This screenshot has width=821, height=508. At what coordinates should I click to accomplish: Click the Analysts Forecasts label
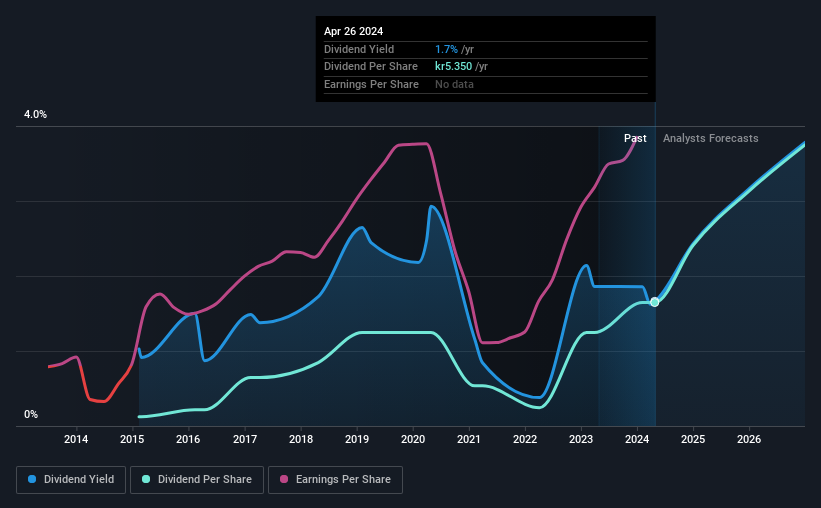click(711, 138)
